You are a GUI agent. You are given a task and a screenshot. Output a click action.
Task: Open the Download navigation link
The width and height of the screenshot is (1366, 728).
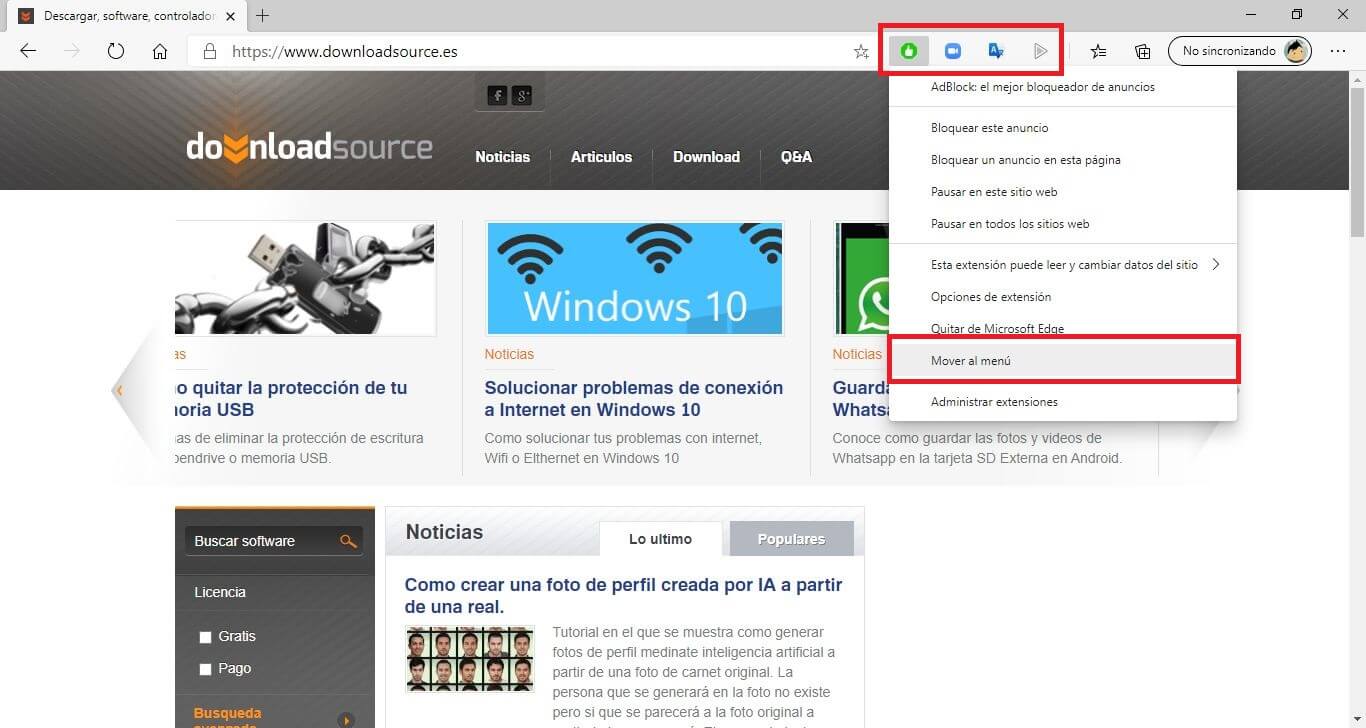click(x=706, y=157)
